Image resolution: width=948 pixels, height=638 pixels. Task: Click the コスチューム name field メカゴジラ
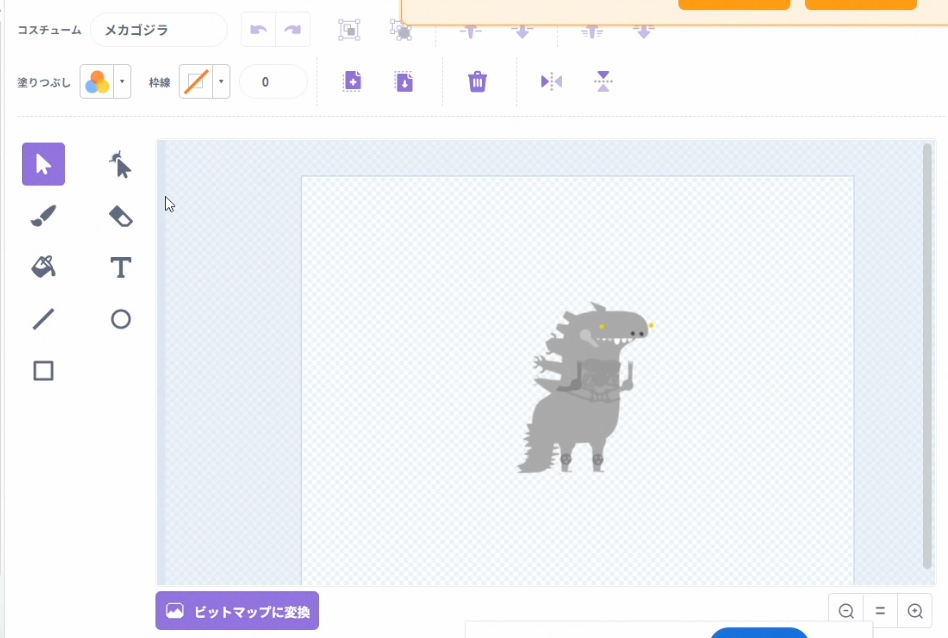point(158,30)
